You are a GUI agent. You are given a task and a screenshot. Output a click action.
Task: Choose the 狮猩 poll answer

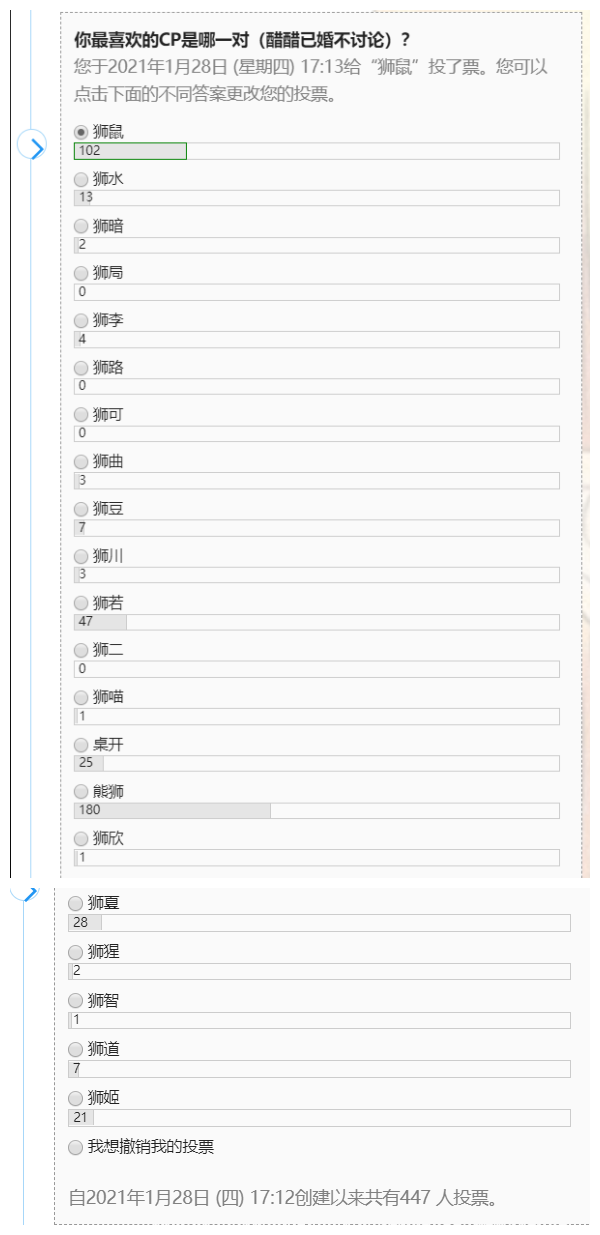tap(76, 952)
